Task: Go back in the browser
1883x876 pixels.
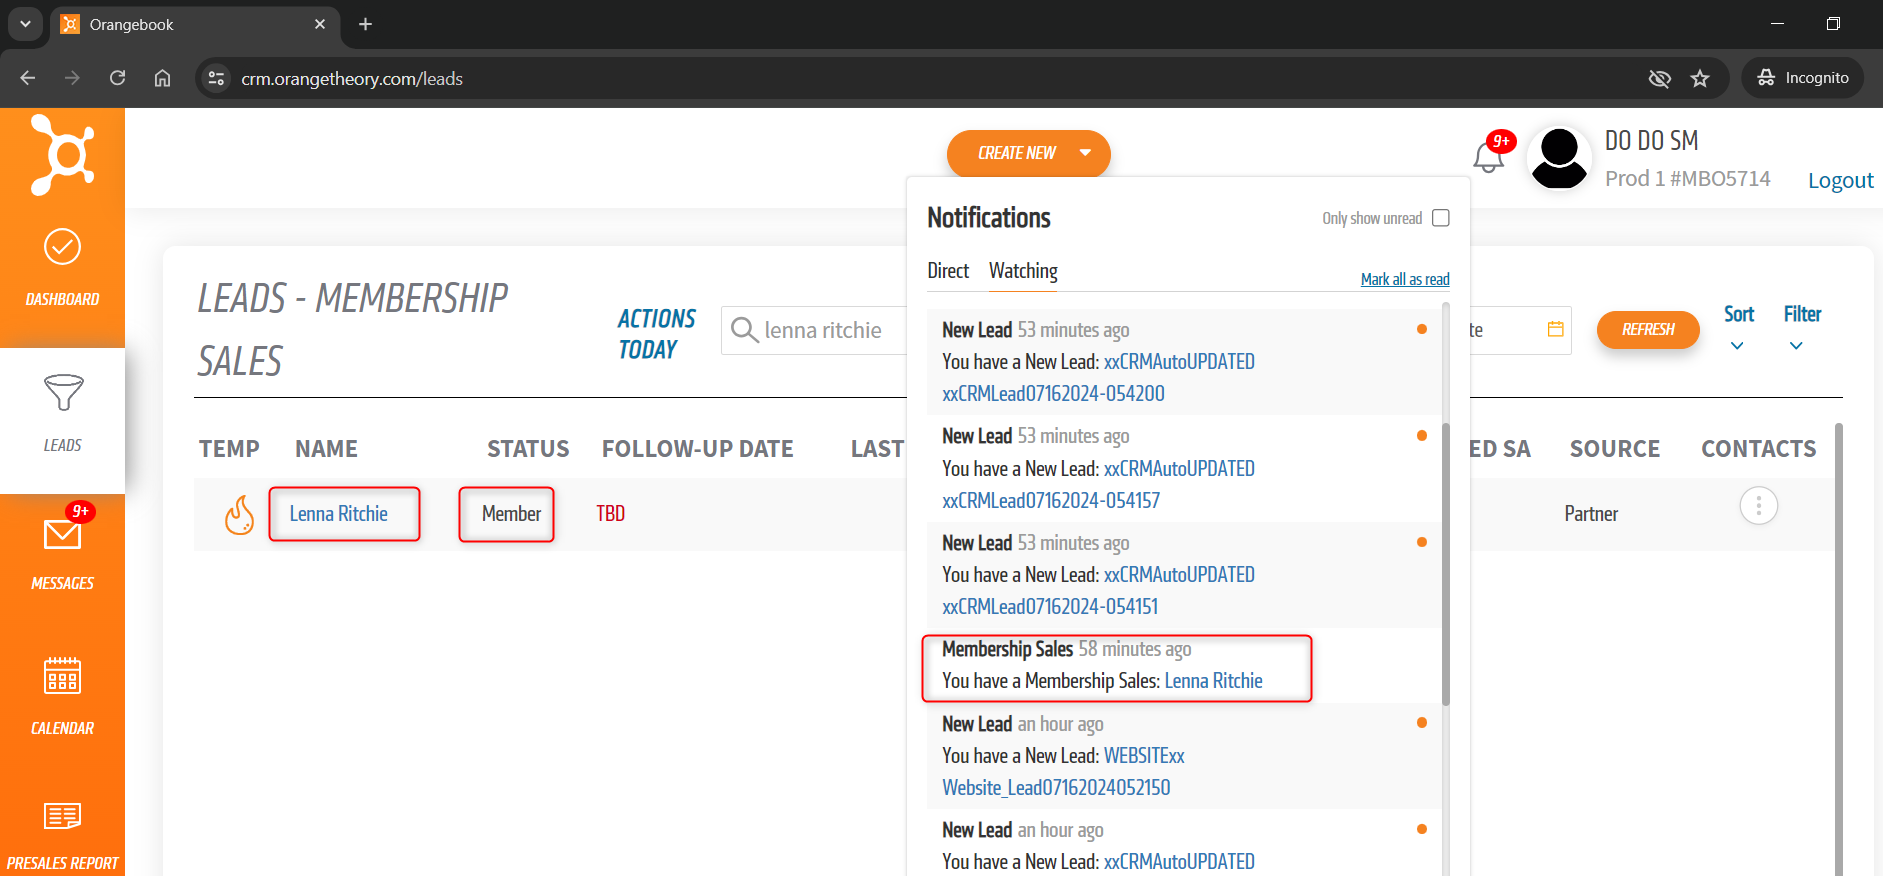Action: [x=28, y=78]
